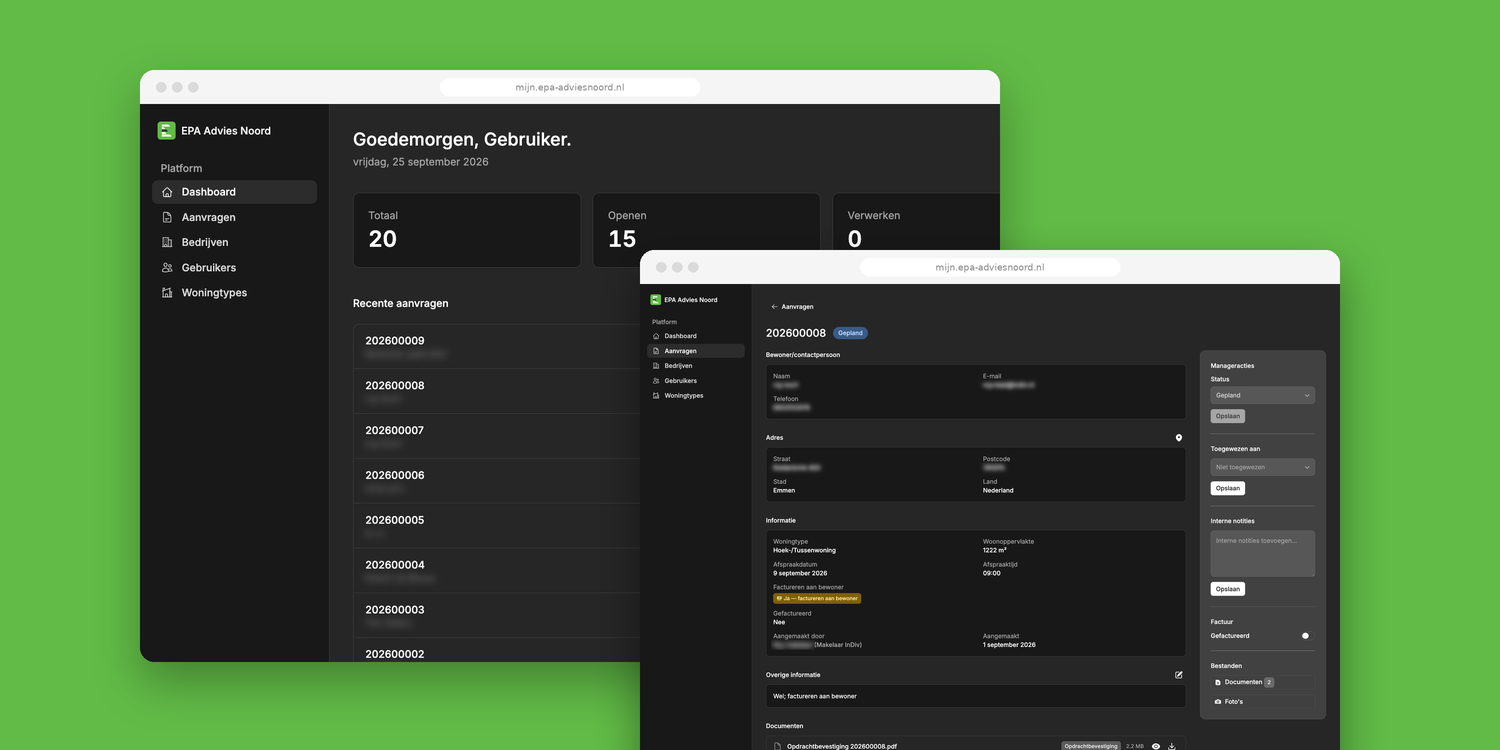Image resolution: width=1500 pixels, height=750 pixels.
Task: Click Opslaan below the Interne notities field
Action: 1227,589
